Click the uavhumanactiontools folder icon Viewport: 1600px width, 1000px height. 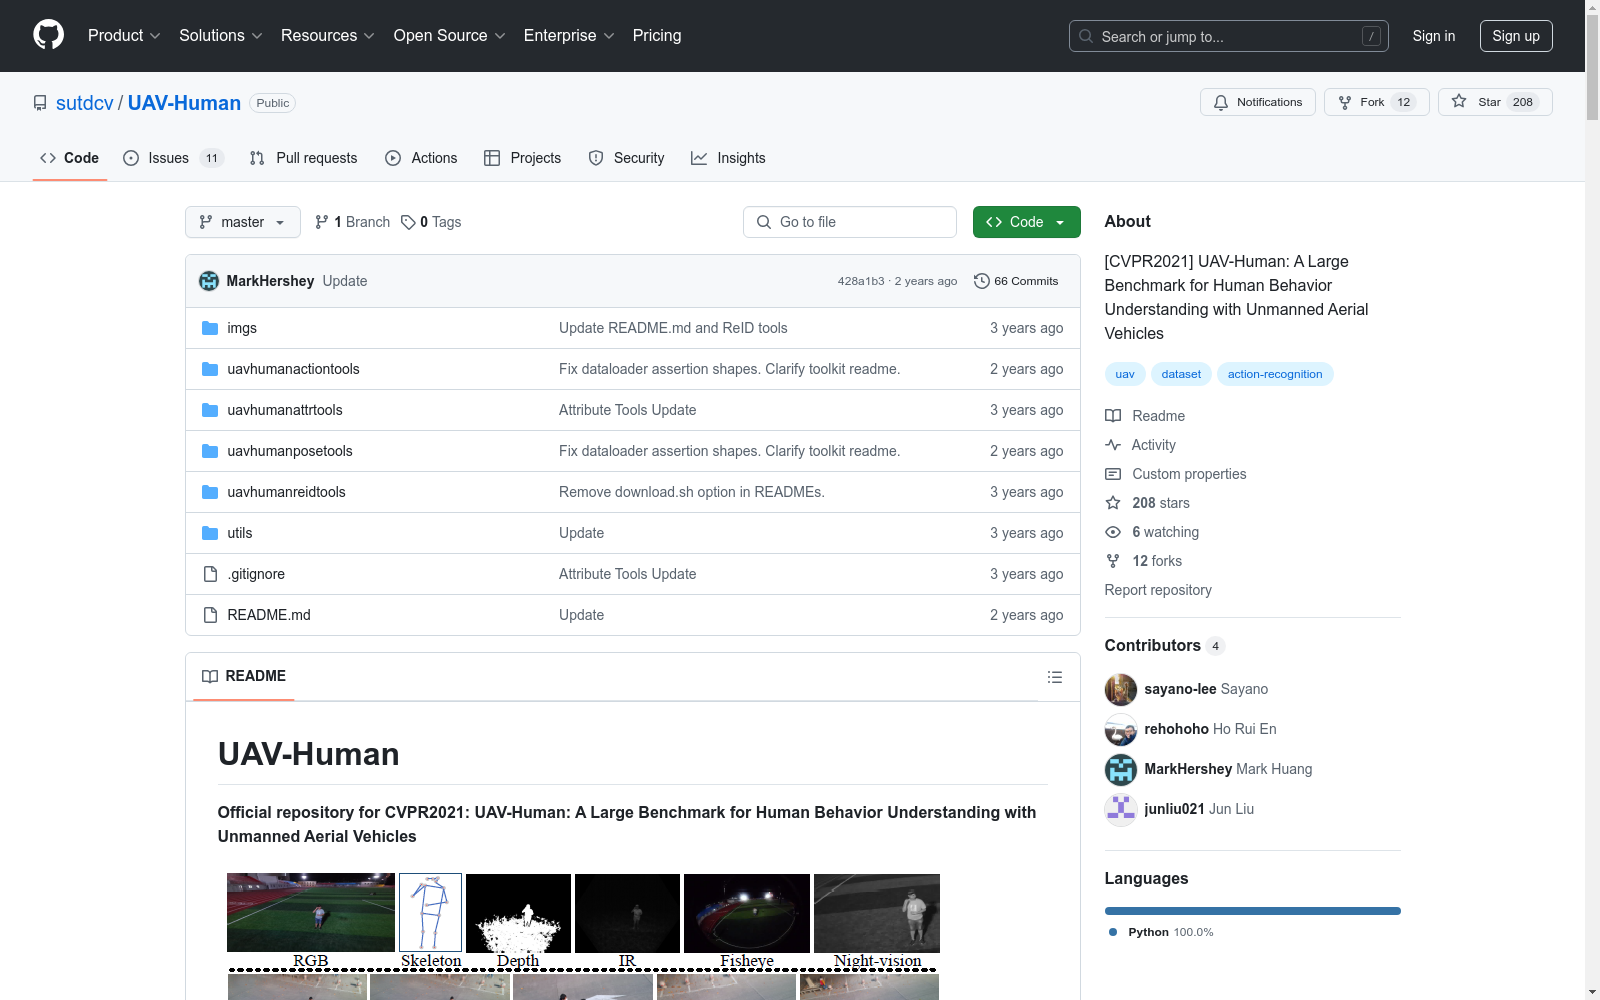210,369
